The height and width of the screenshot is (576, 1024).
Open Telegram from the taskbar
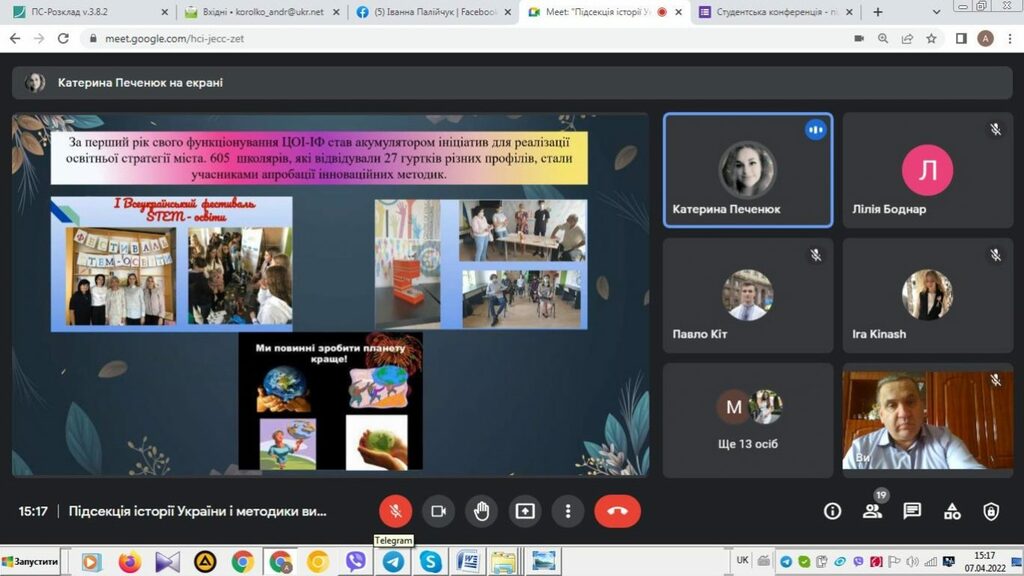(x=394, y=562)
